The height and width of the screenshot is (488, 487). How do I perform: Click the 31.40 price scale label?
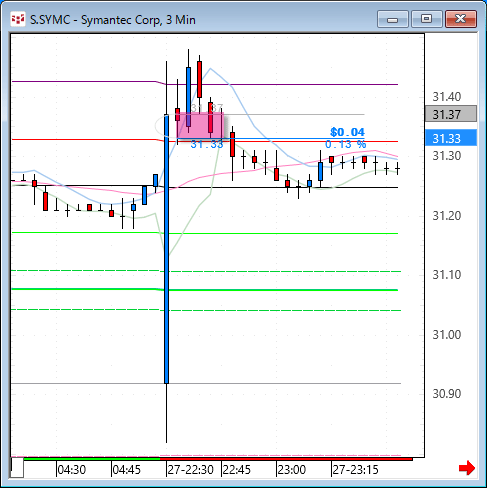[447, 97]
